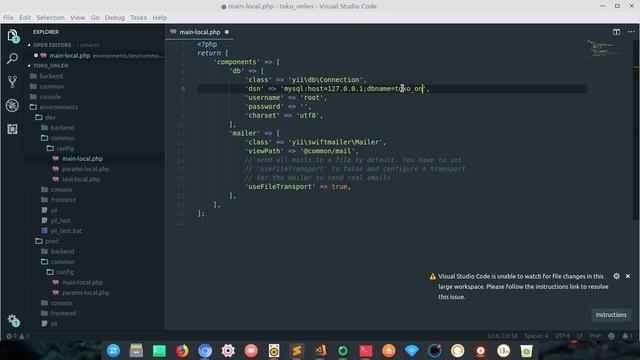640x360 pixels.
Task: Split the editor with the layout icon
Action: [x=616, y=32]
